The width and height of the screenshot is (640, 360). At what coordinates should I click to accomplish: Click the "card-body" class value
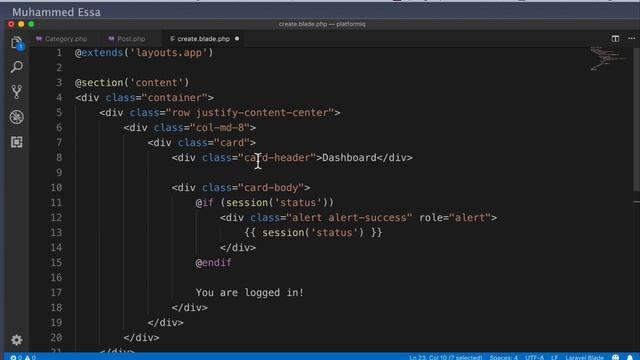click(271, 188)
